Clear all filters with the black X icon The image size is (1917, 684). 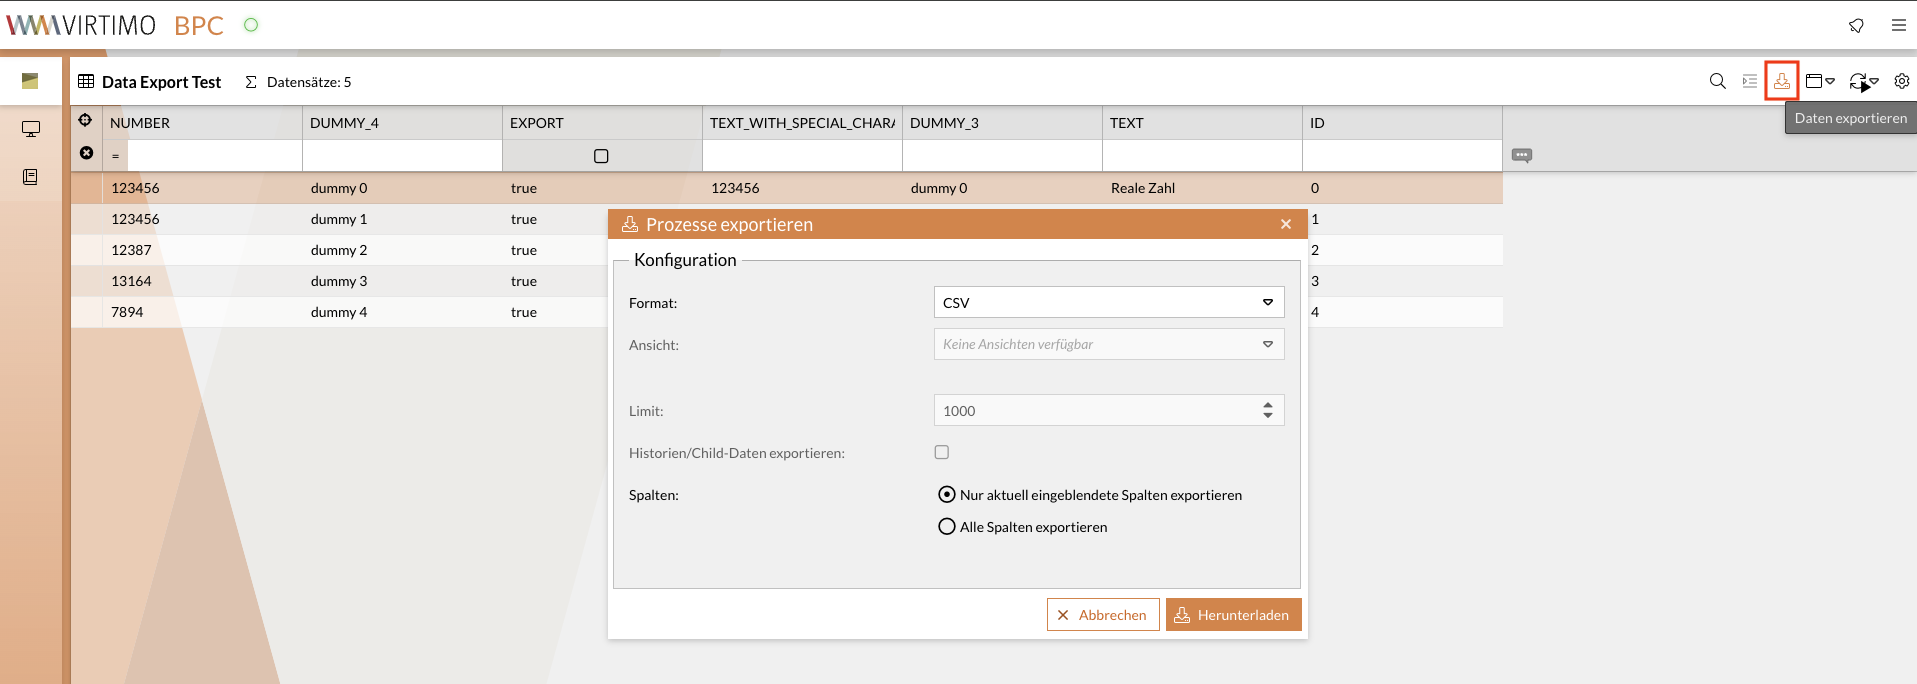pos(86,153)
